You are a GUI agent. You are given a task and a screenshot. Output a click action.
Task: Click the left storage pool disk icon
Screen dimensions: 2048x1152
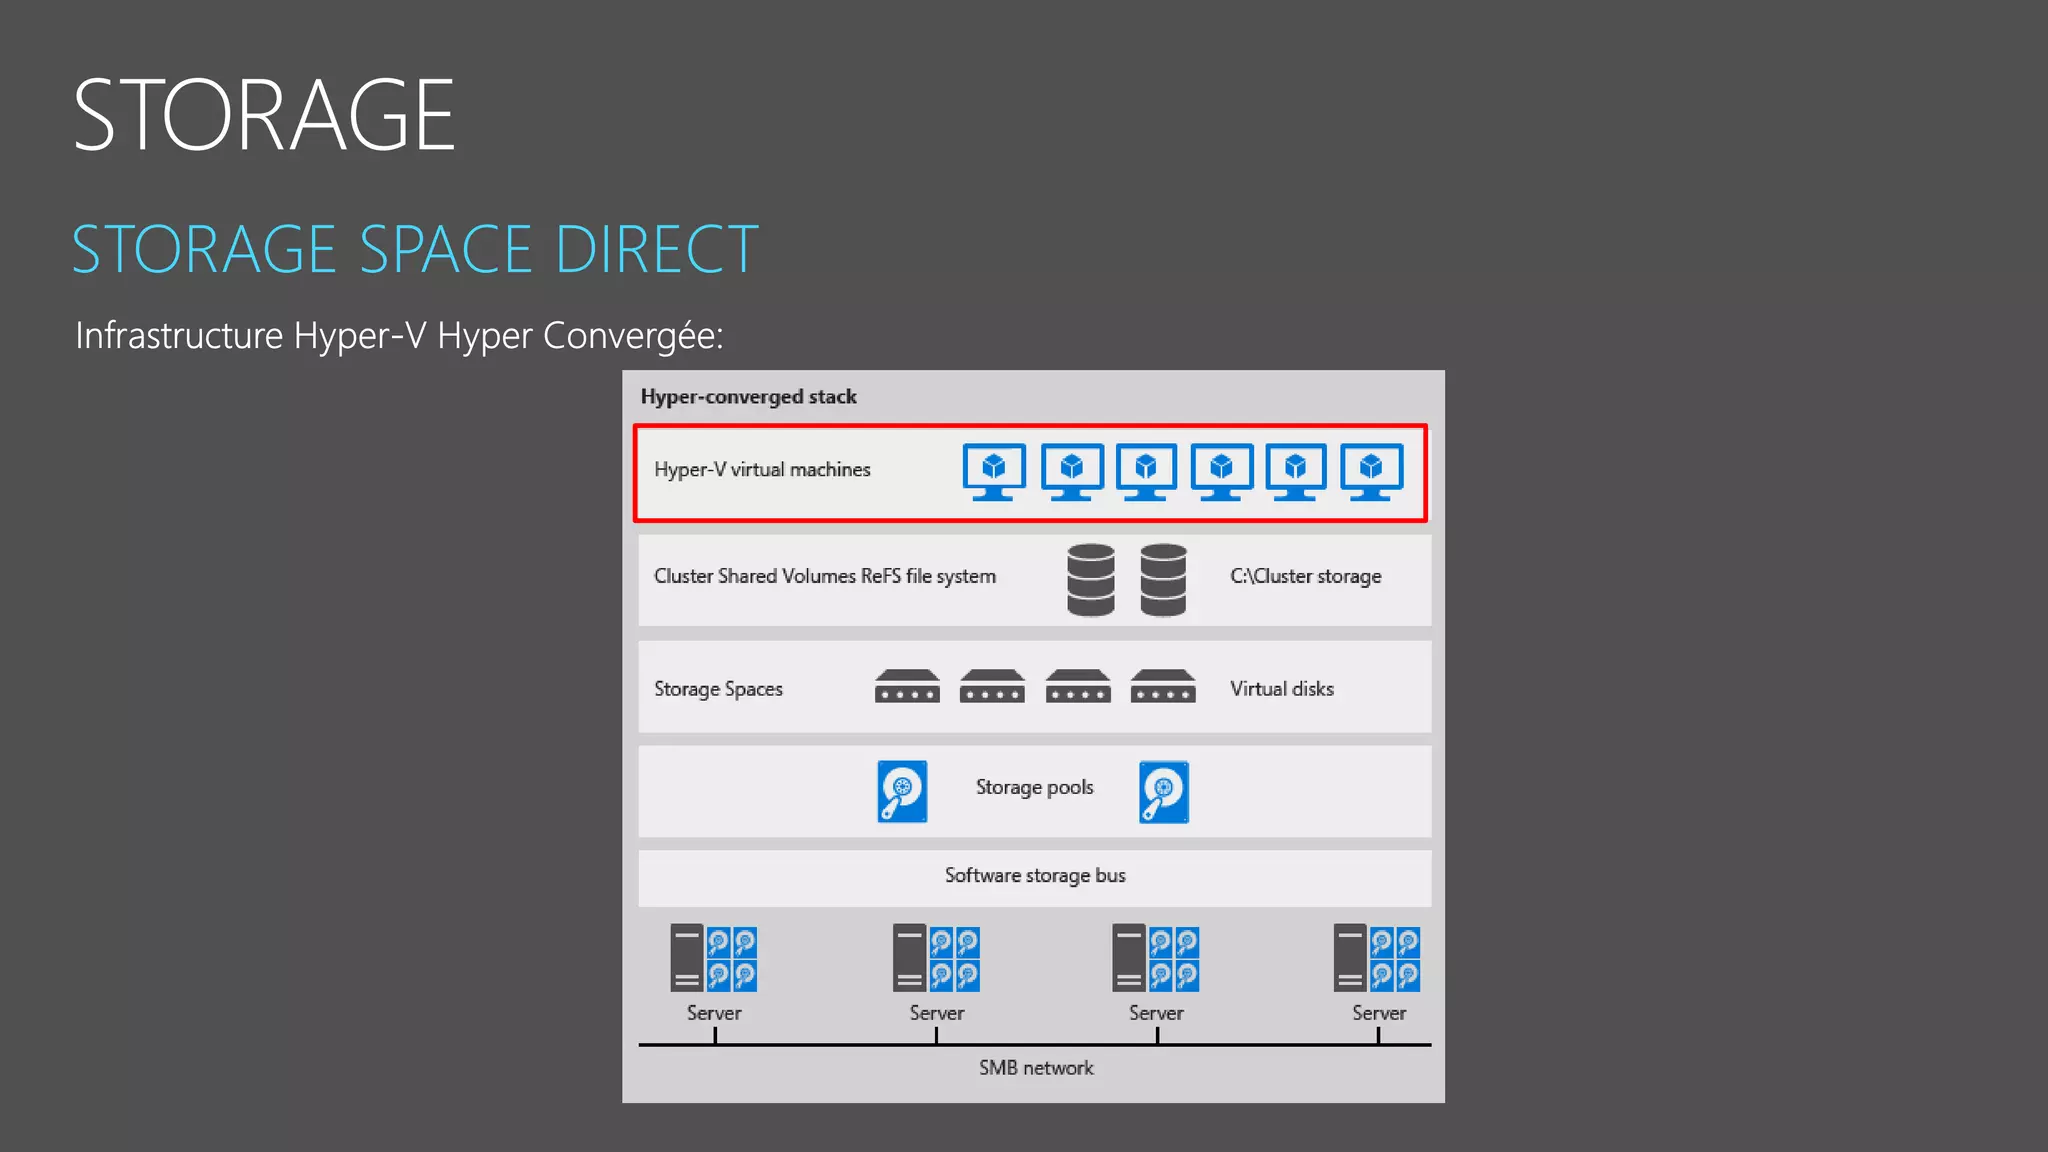click(902, 792)
